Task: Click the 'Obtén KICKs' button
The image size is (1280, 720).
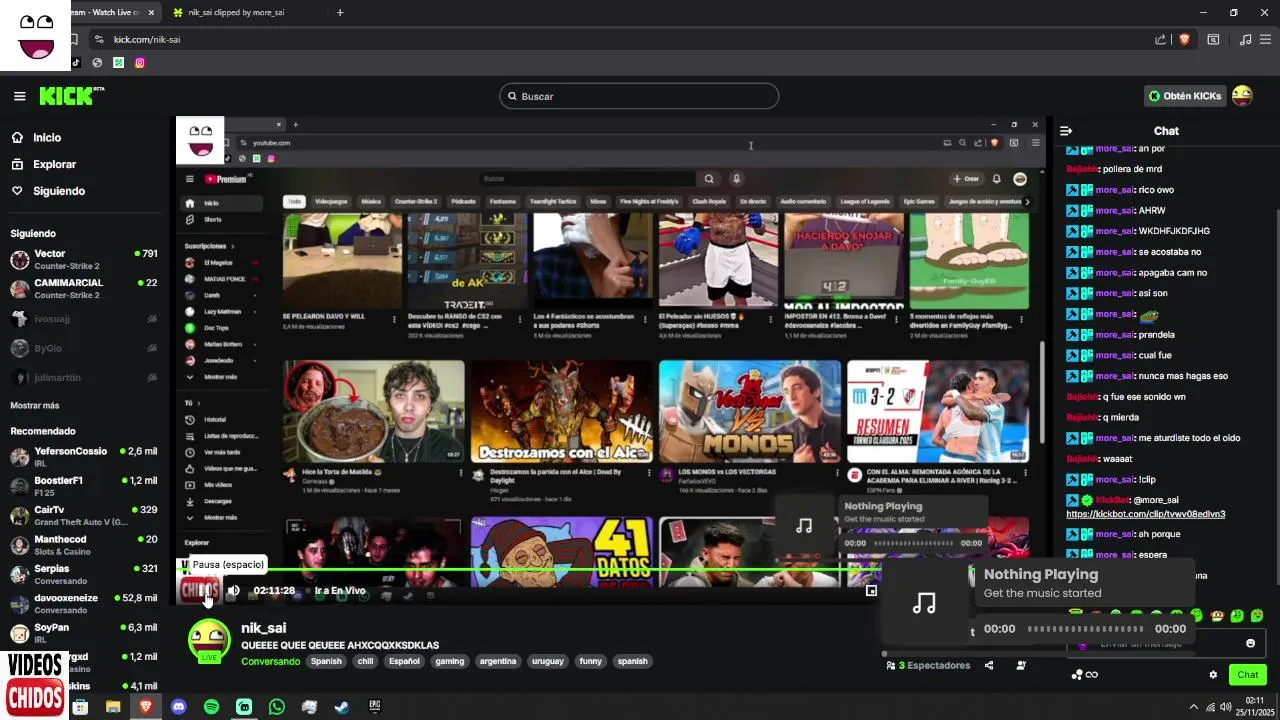Action: (x=1185, y=96)
